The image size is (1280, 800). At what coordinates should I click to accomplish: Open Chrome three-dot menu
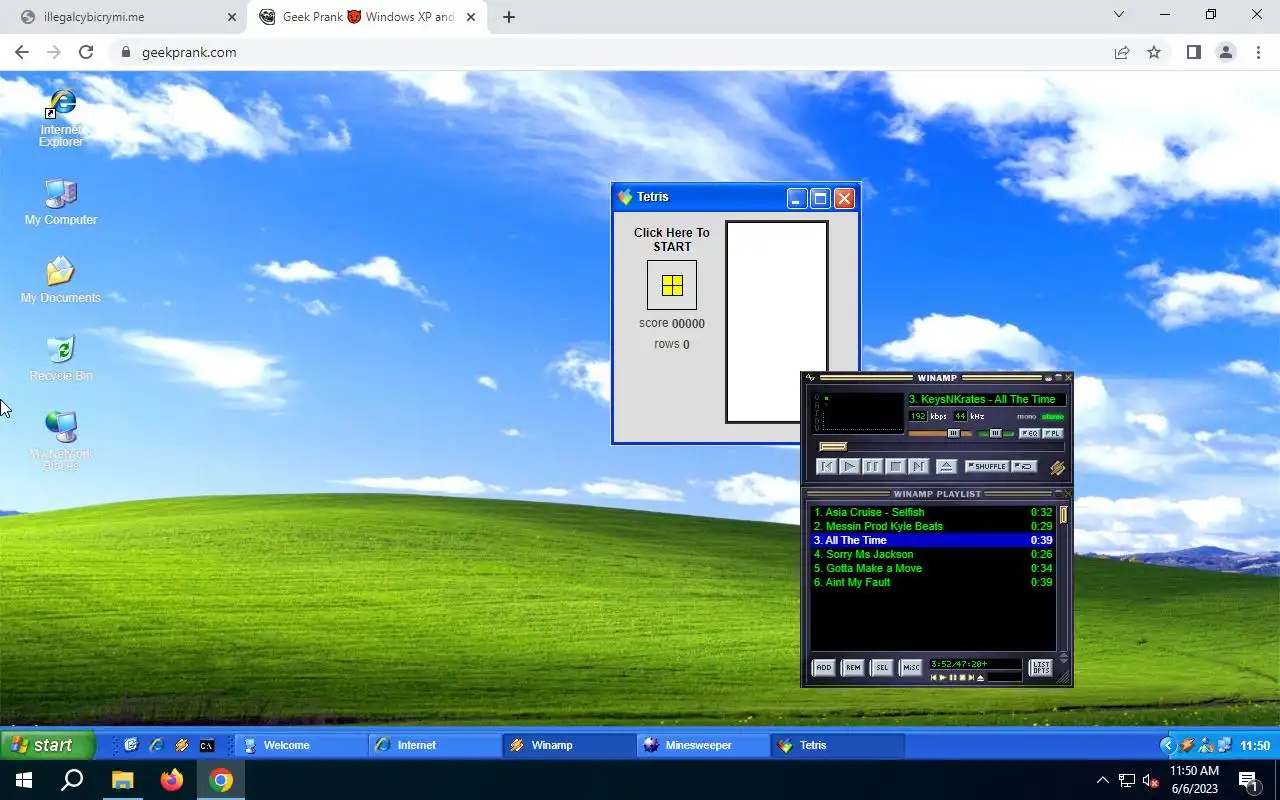[1258, 52]
